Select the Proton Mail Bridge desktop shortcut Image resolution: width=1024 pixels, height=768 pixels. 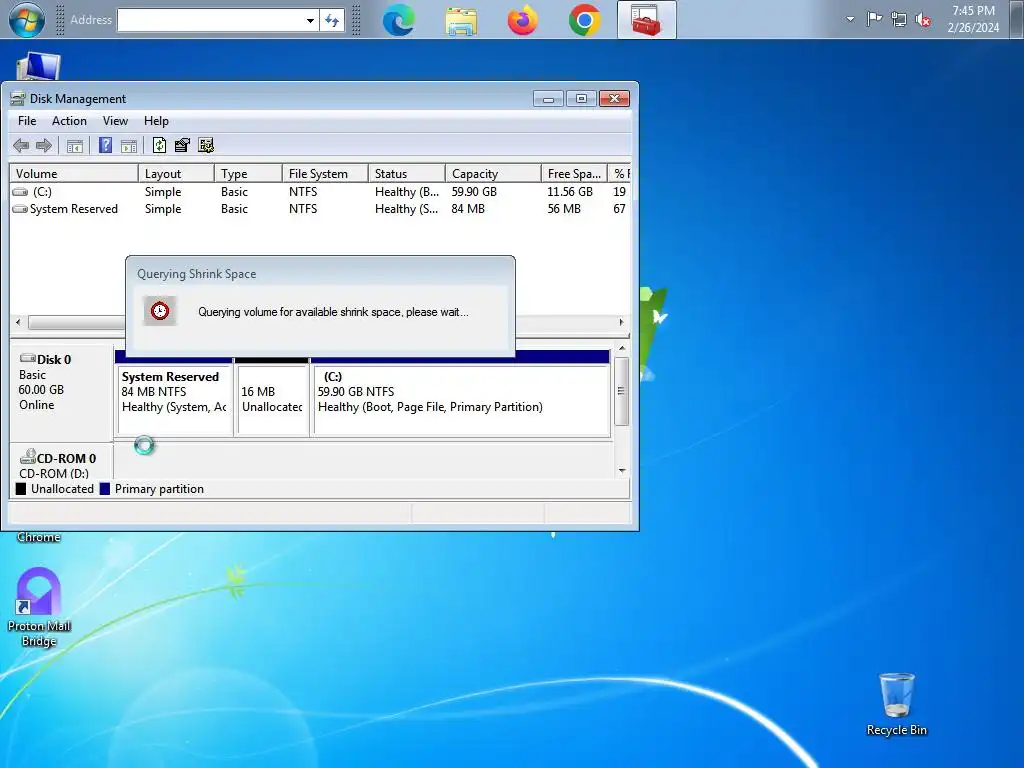point(39,607)
